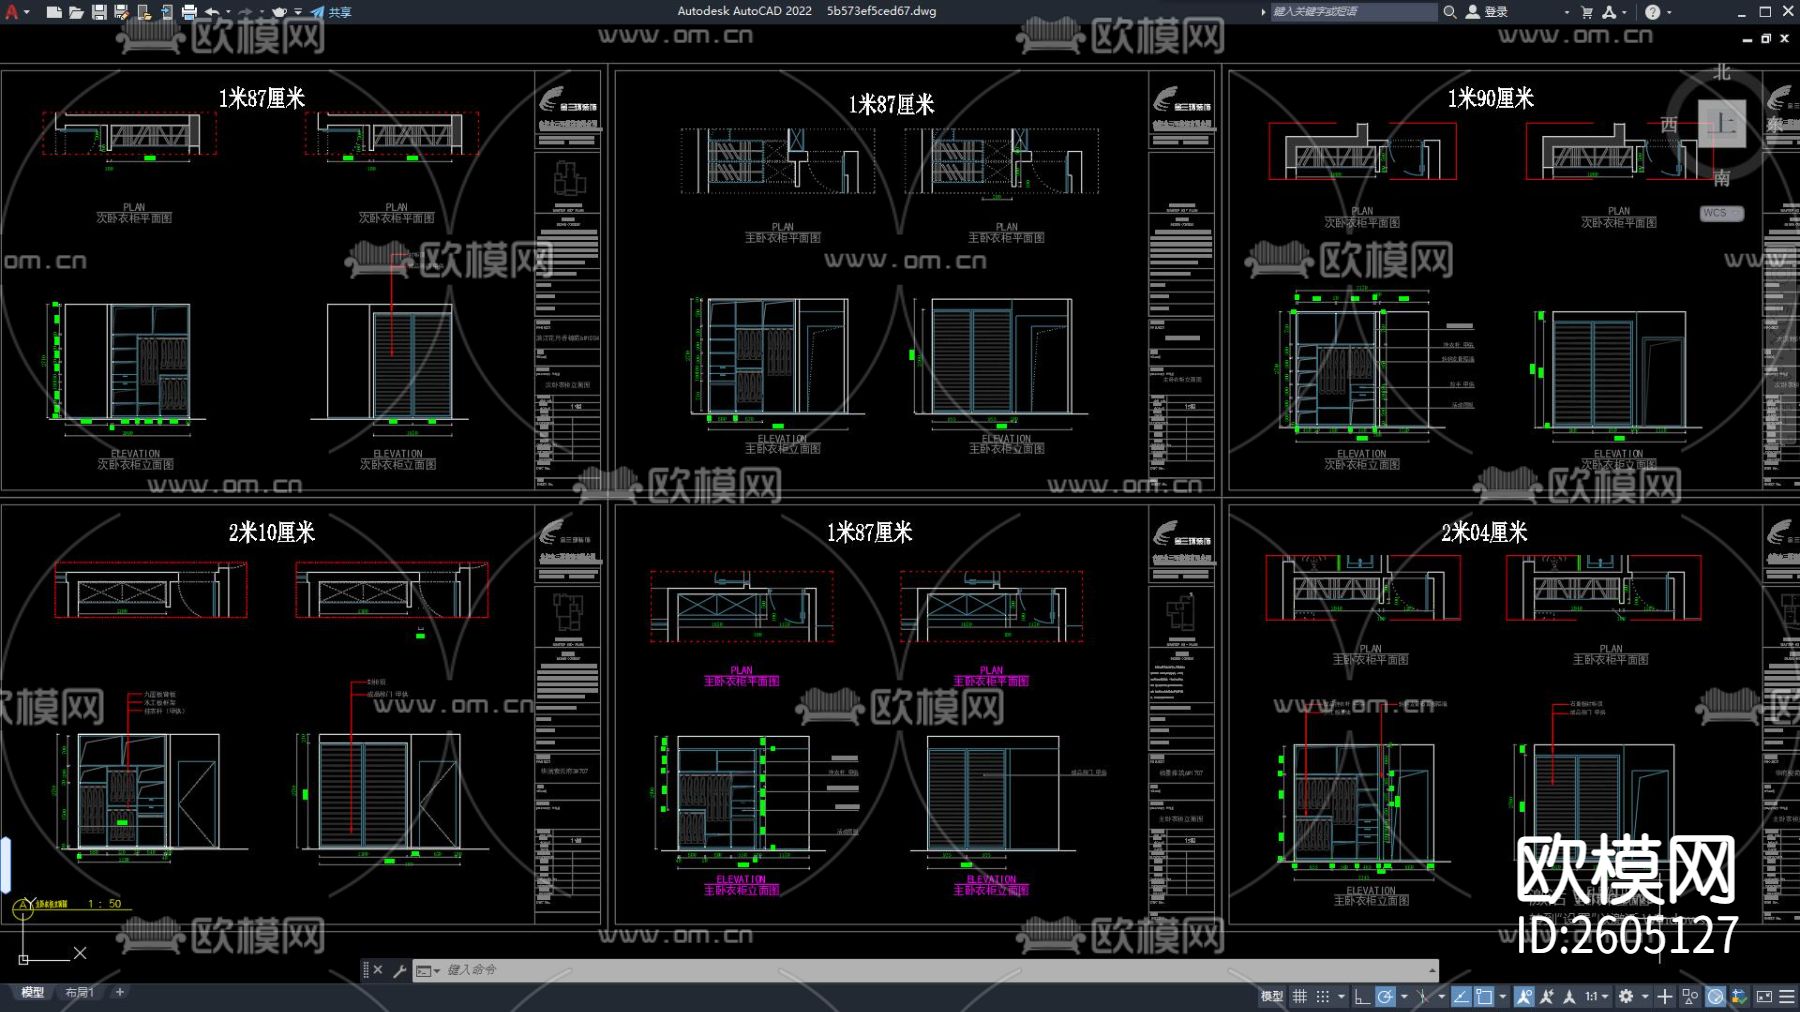Click the Plot printer icon

pos(189,12)
